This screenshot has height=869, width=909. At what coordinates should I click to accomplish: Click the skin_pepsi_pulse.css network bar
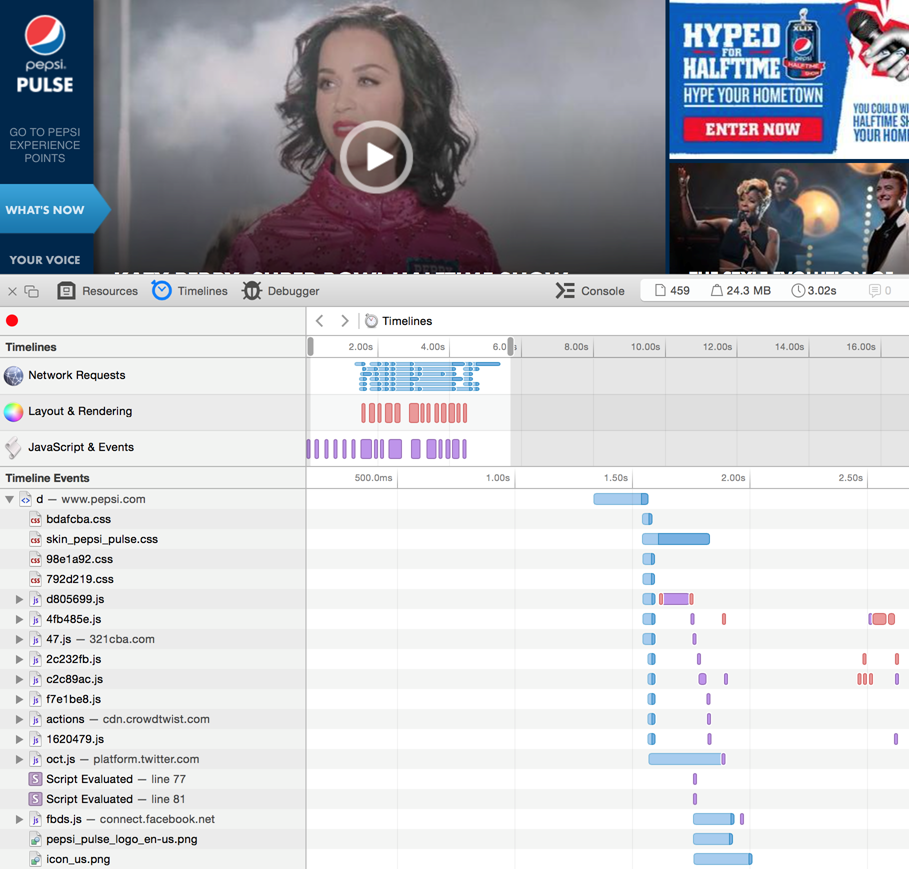676,539
